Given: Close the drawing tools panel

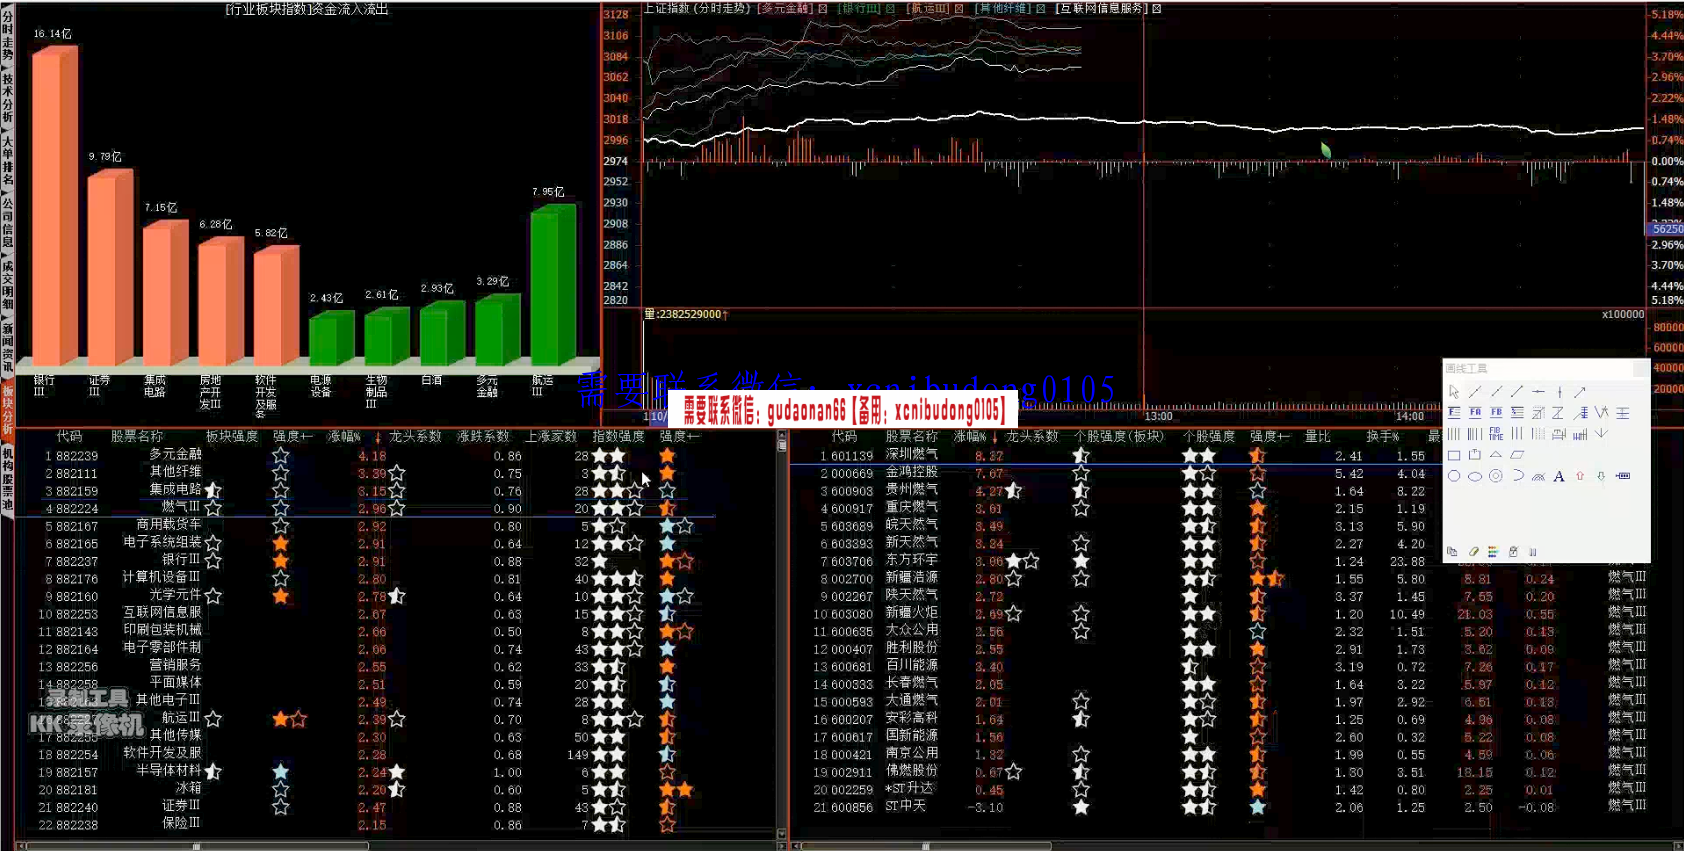Looking at the screenshot, I should coord(1641,368).
